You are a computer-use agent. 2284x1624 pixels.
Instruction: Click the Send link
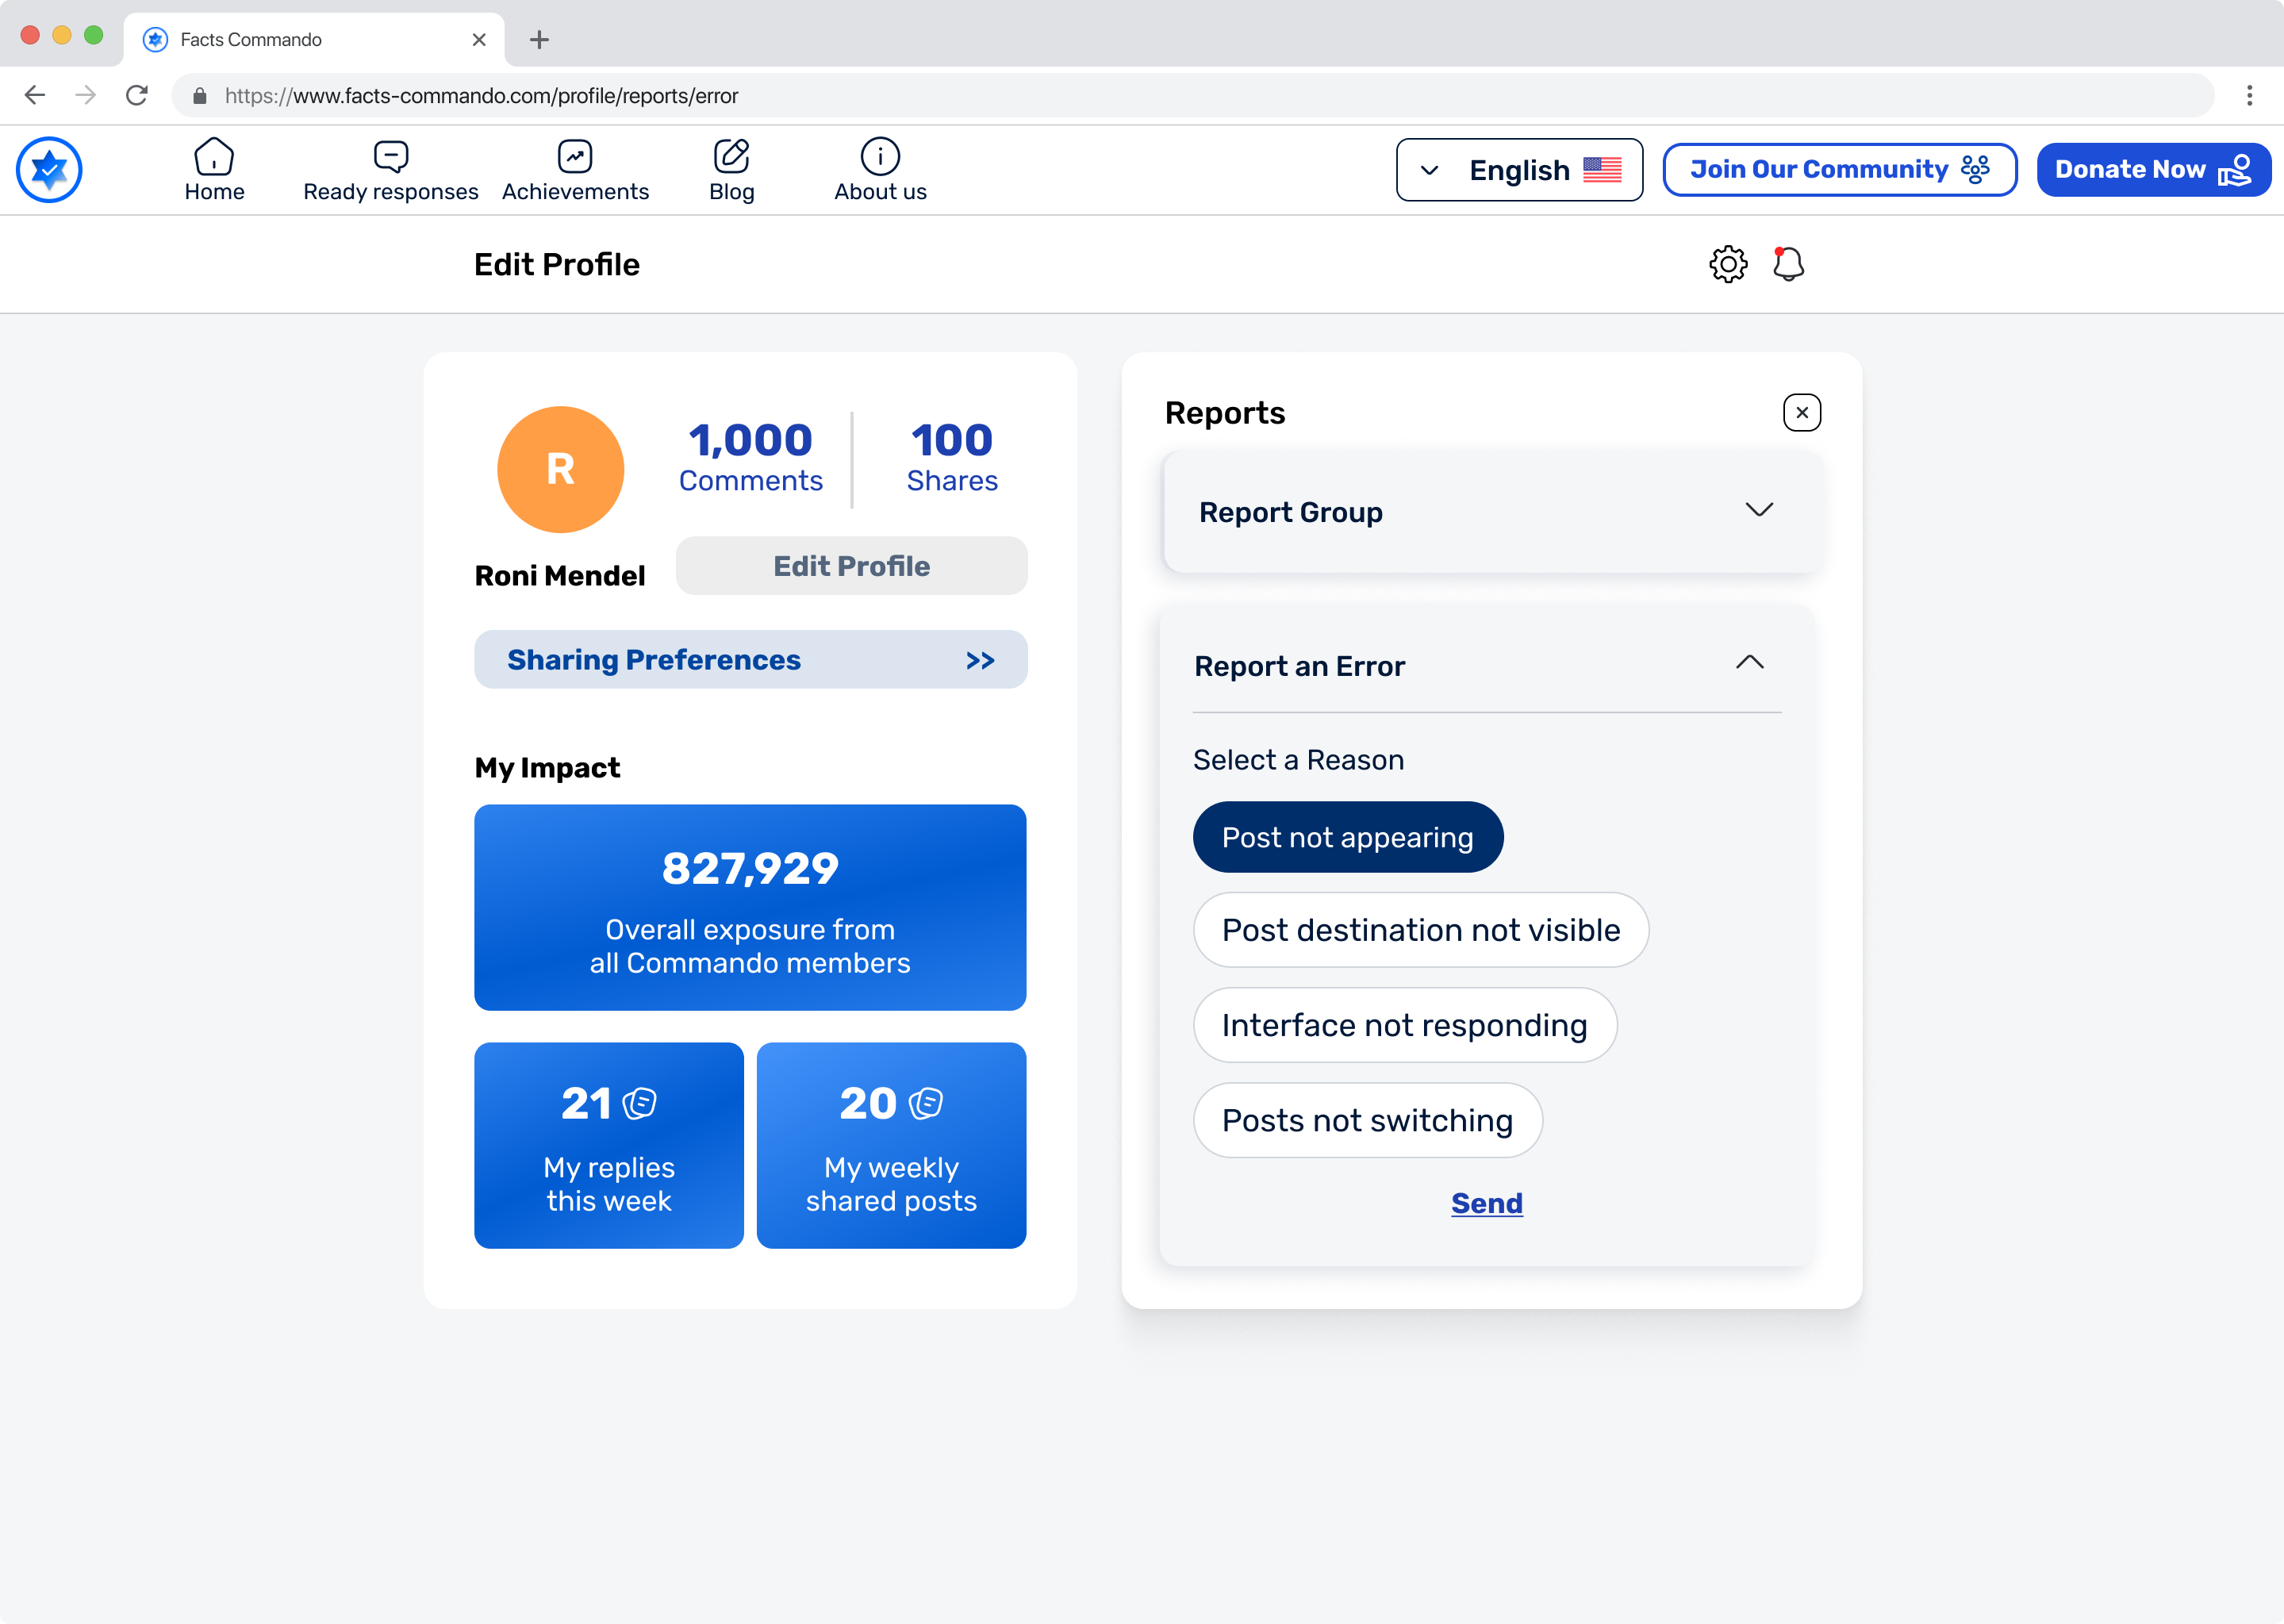point(1487,1203)
